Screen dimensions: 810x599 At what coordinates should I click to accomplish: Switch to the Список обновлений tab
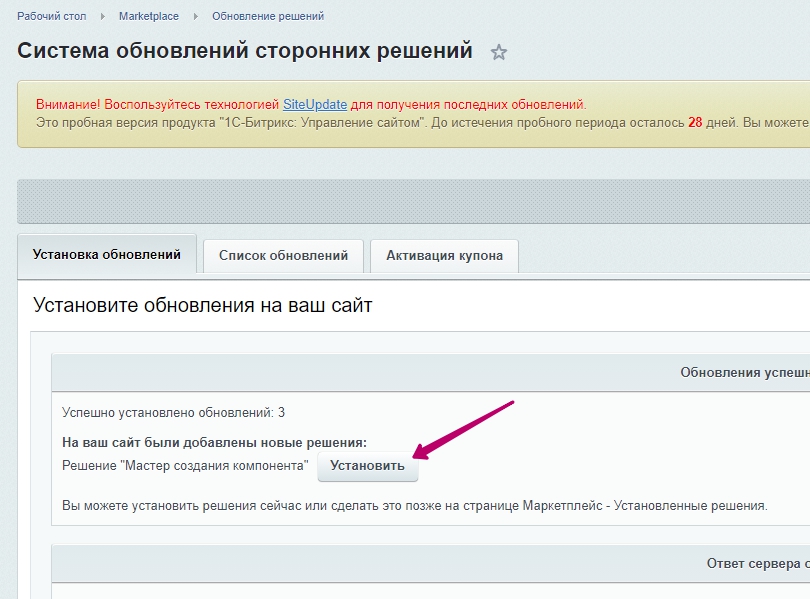tap(283, 256)
